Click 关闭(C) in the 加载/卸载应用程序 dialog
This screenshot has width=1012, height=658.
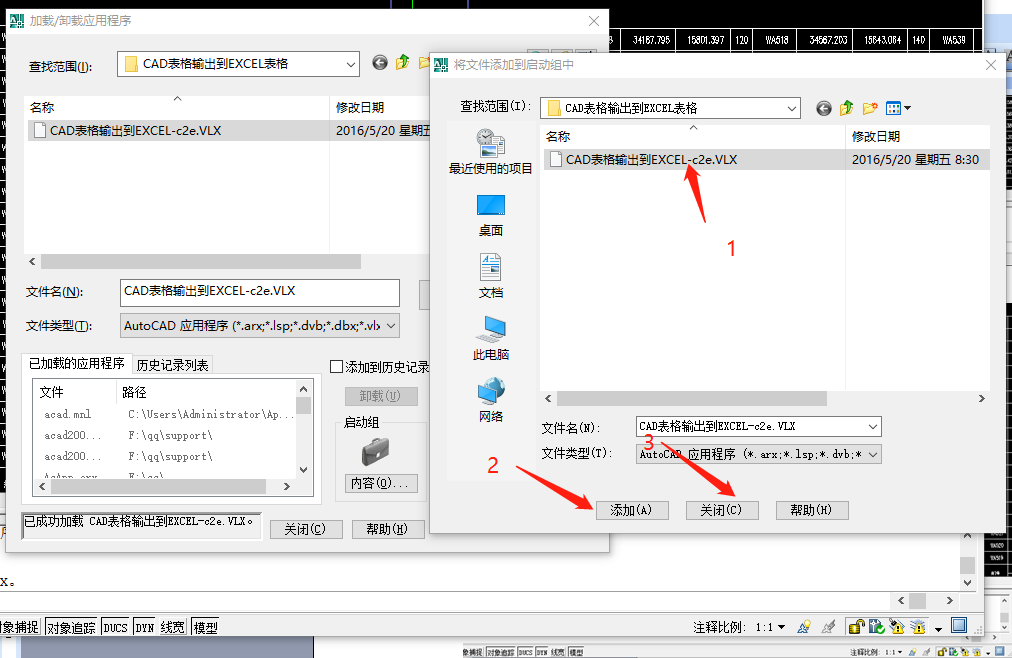305,530
